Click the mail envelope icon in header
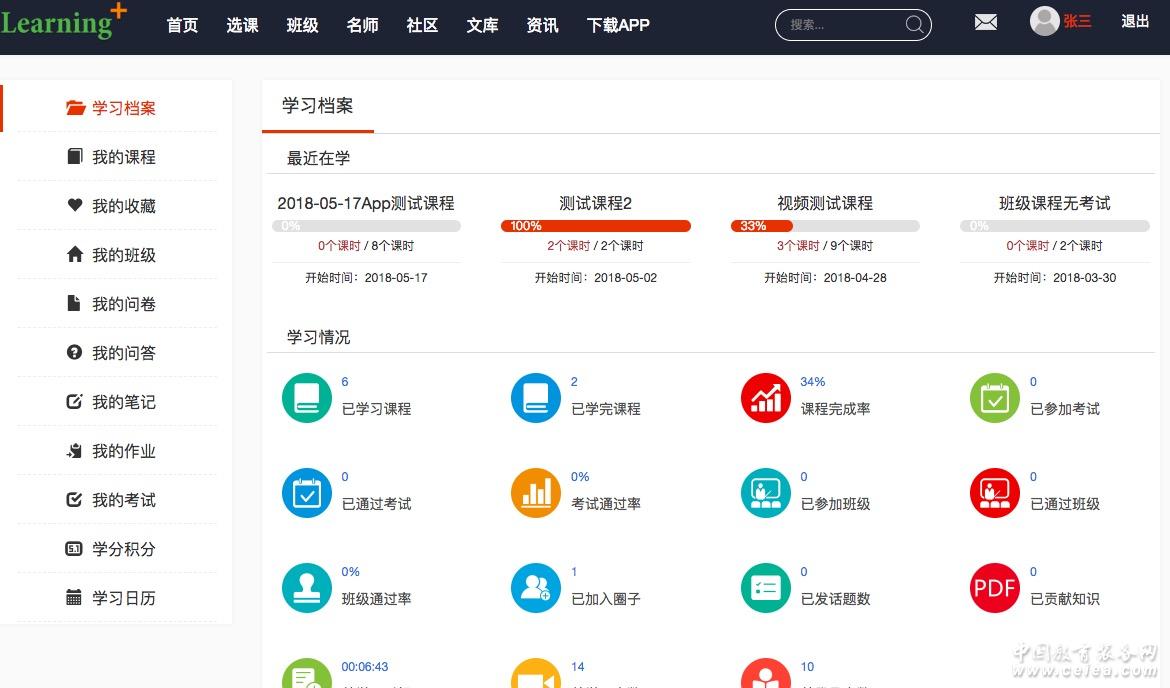 pos(986,22)
